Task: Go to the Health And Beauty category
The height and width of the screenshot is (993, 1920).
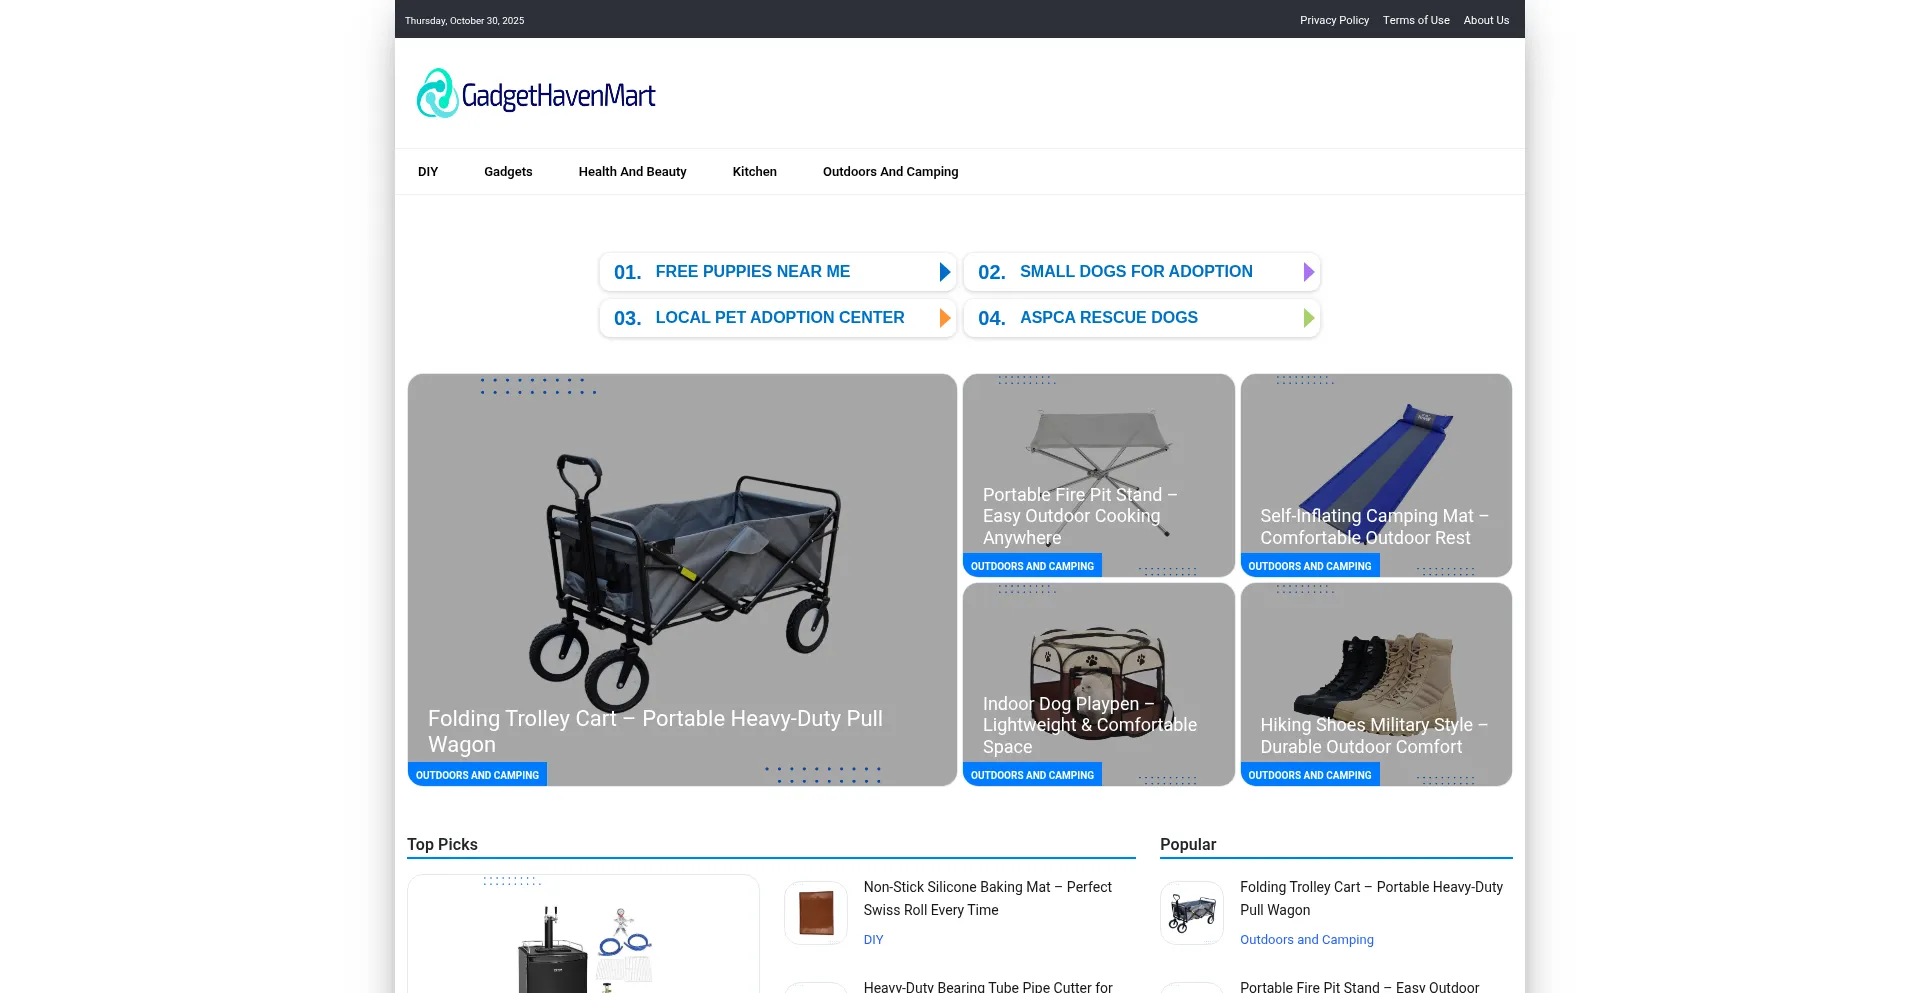Action: (632, 172)
